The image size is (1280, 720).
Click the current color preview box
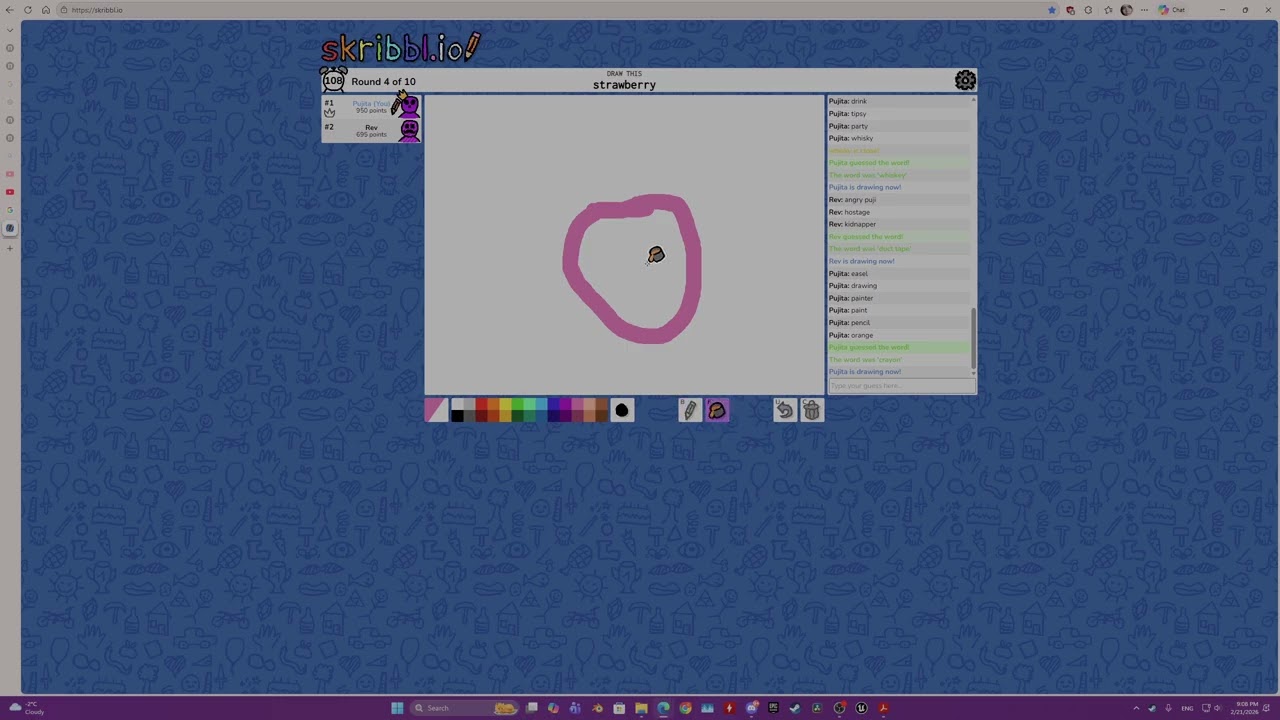pyautogui.click(x=437, y=410)
